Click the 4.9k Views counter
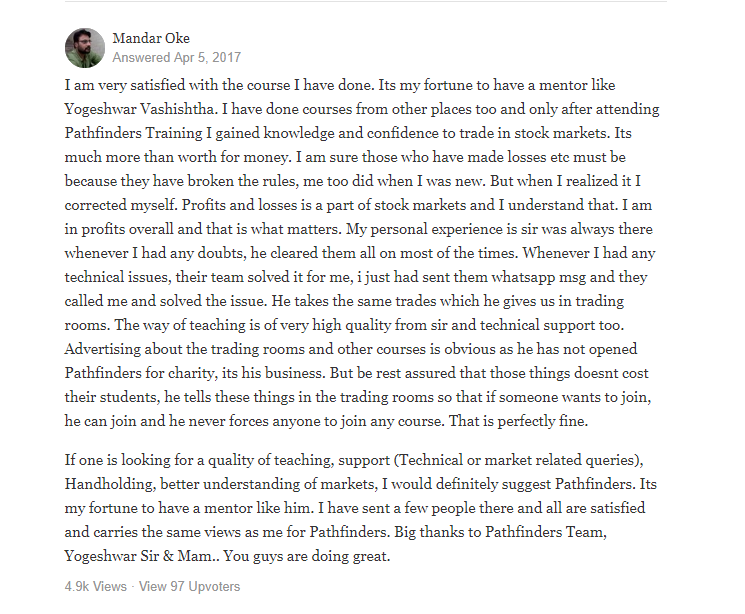745x614 pixels. pyautogui.click(x=96, y=586)
